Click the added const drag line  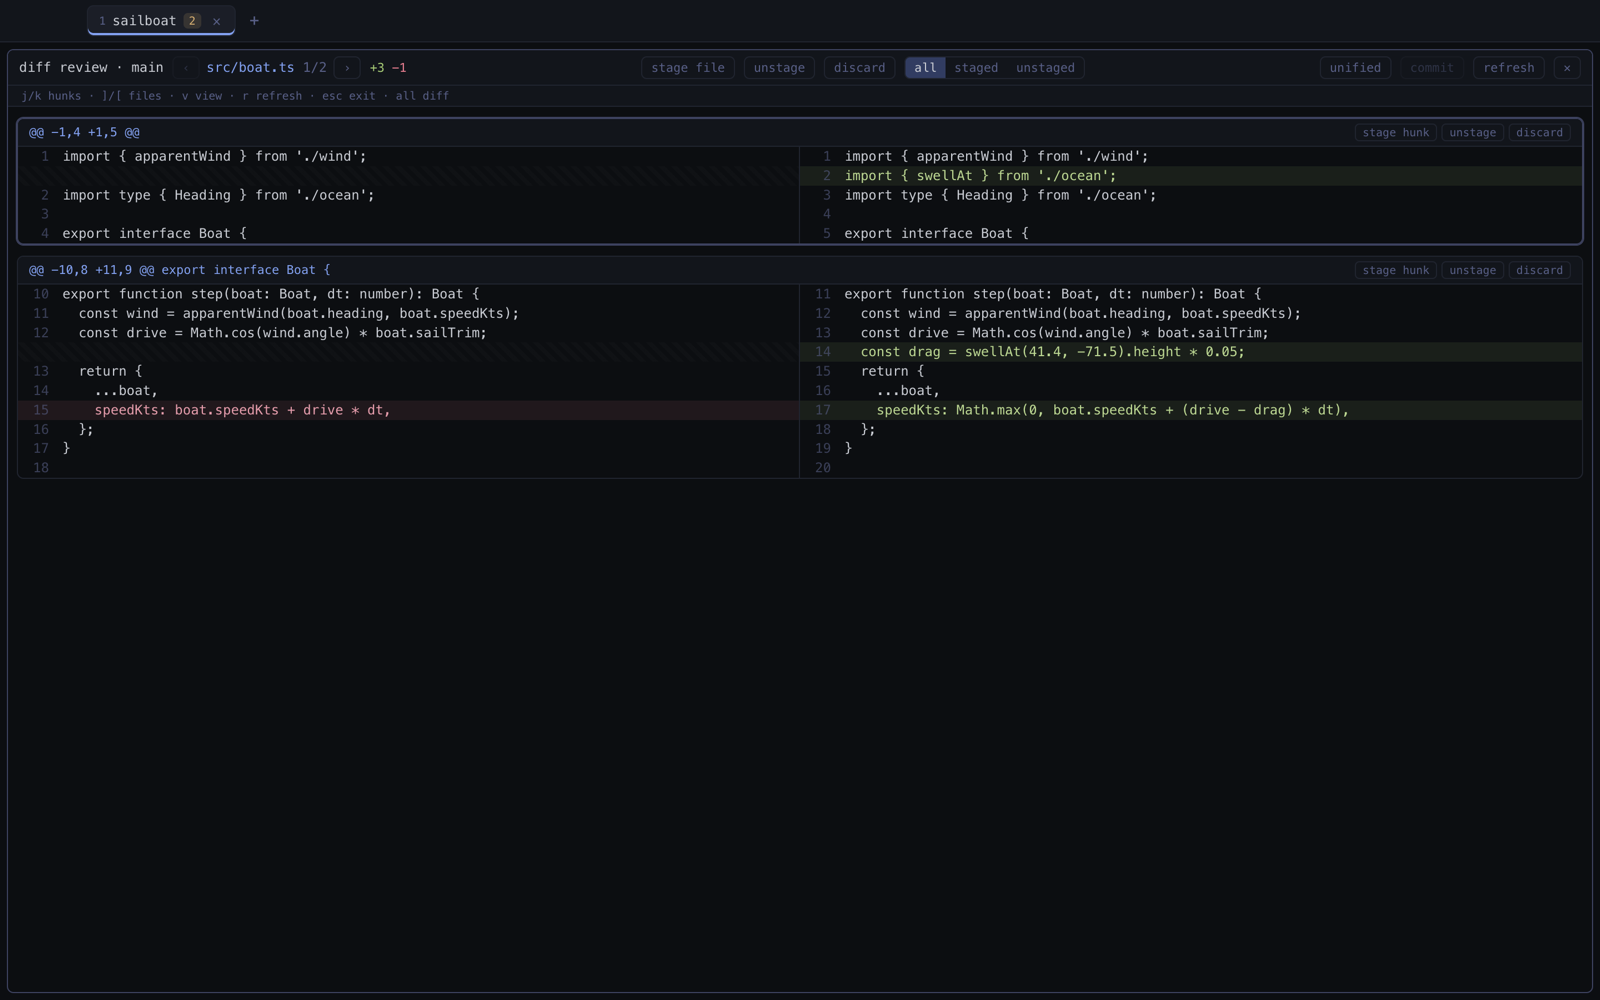1191,352
